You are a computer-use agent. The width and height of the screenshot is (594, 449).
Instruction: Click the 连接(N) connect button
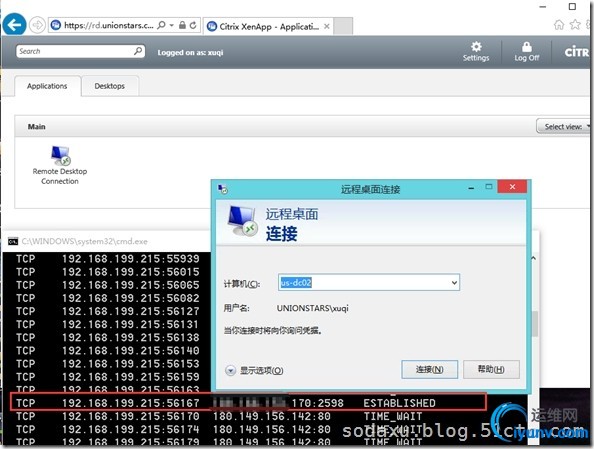[430, 369]
